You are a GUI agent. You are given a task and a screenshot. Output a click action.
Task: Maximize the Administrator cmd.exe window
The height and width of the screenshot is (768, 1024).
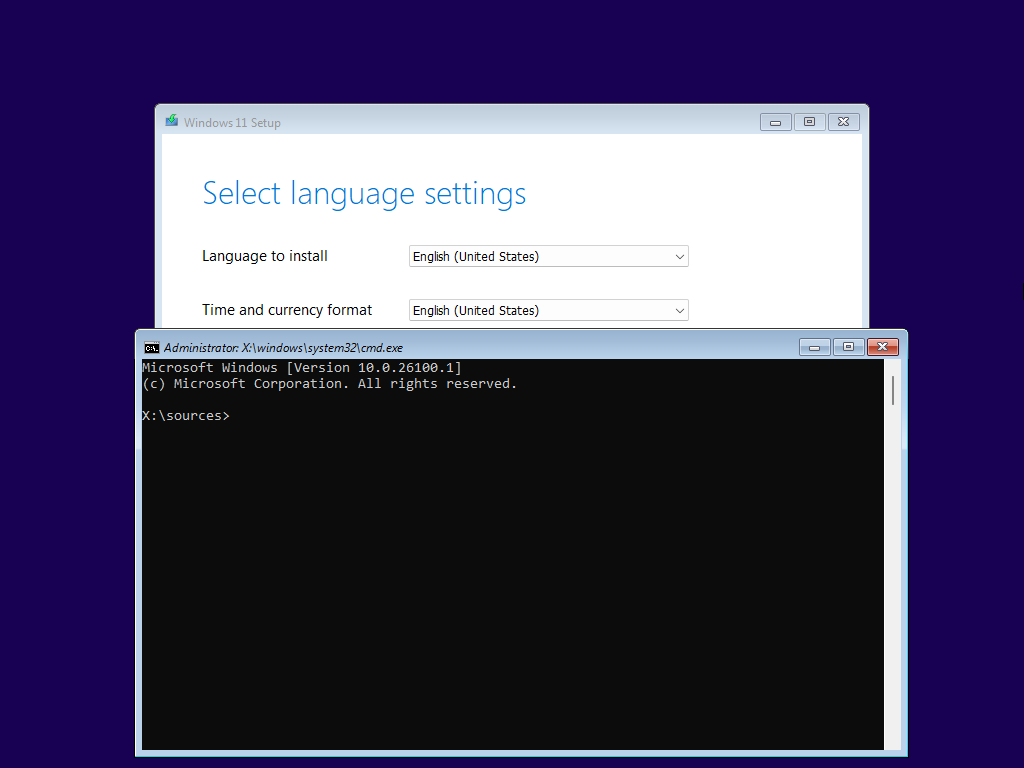click(848, 347)
